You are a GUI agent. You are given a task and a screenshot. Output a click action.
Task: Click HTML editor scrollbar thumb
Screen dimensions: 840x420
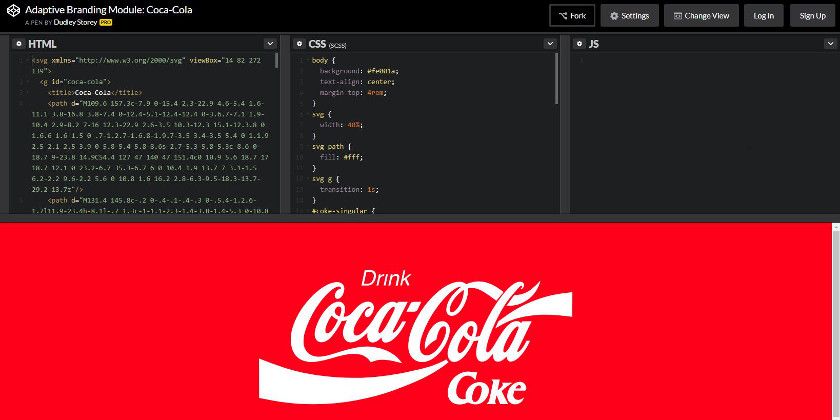276,60
